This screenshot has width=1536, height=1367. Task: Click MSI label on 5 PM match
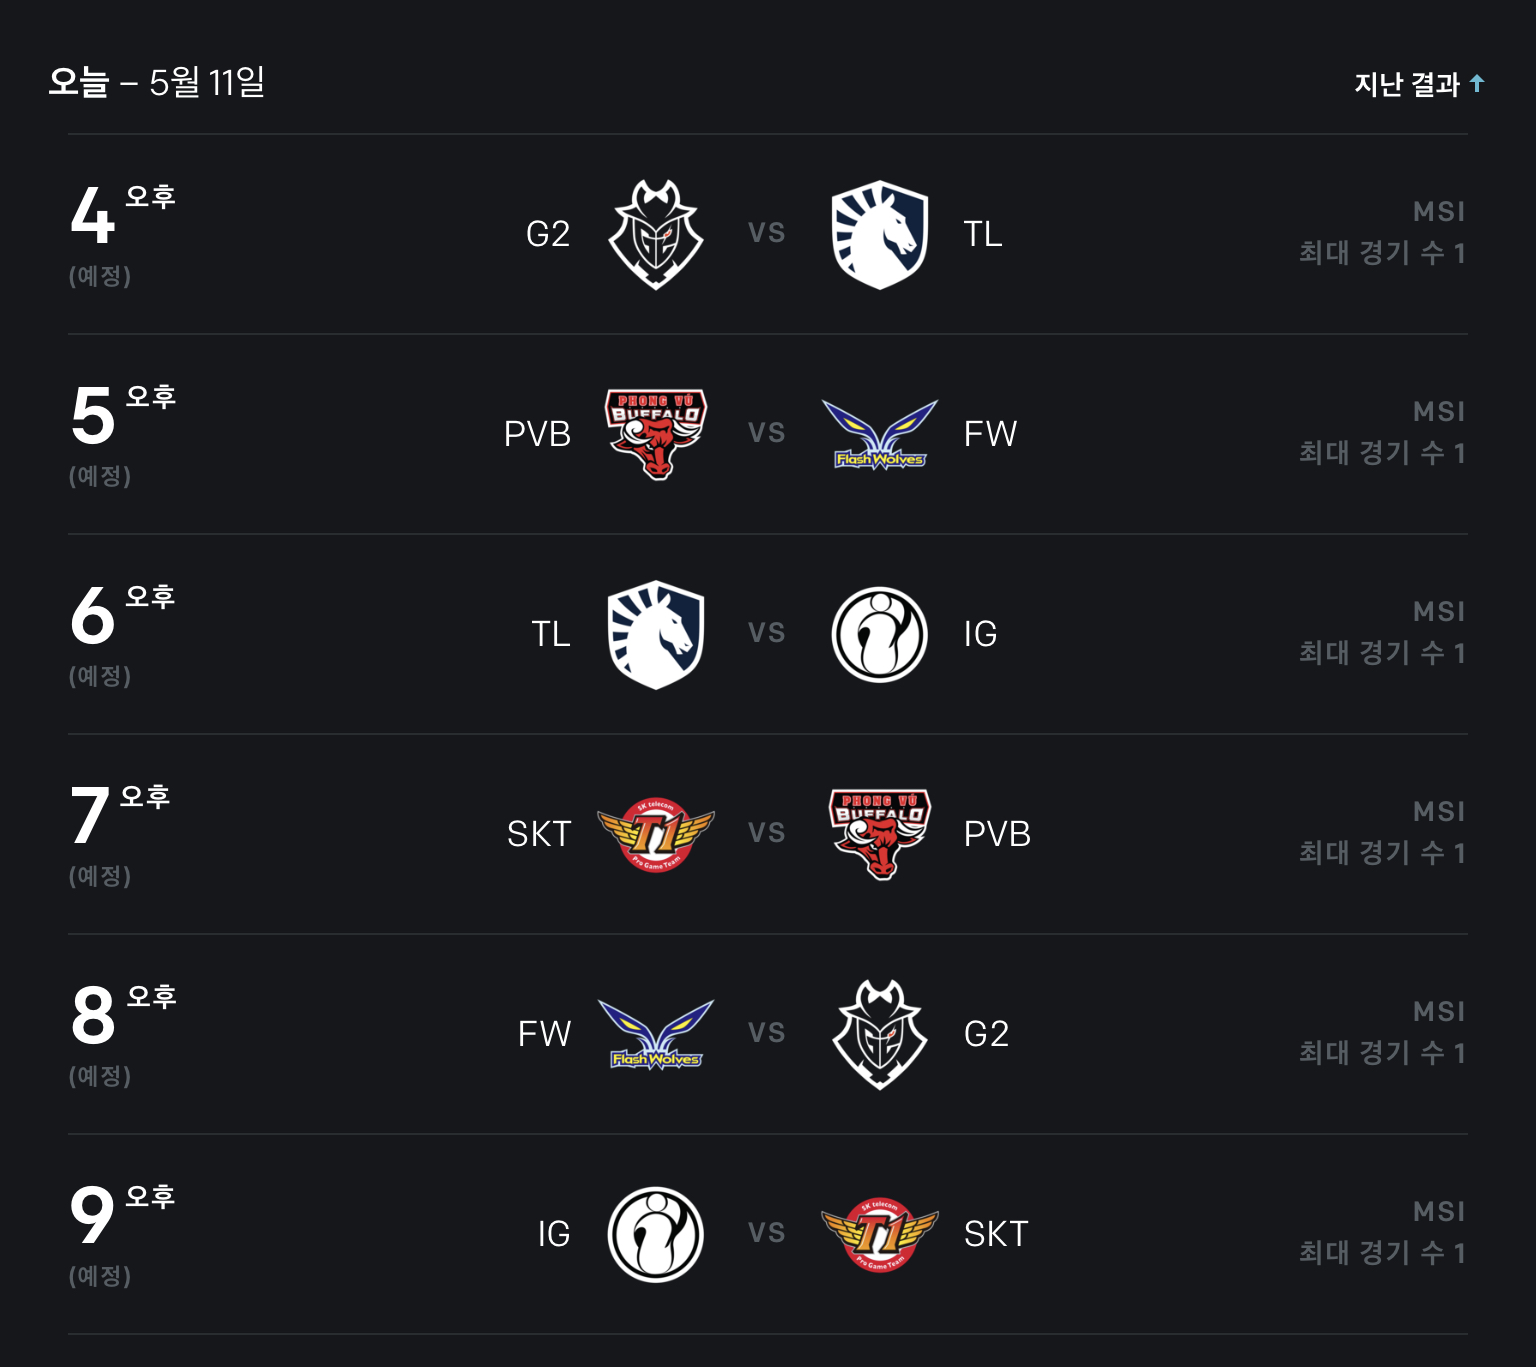1439,411
